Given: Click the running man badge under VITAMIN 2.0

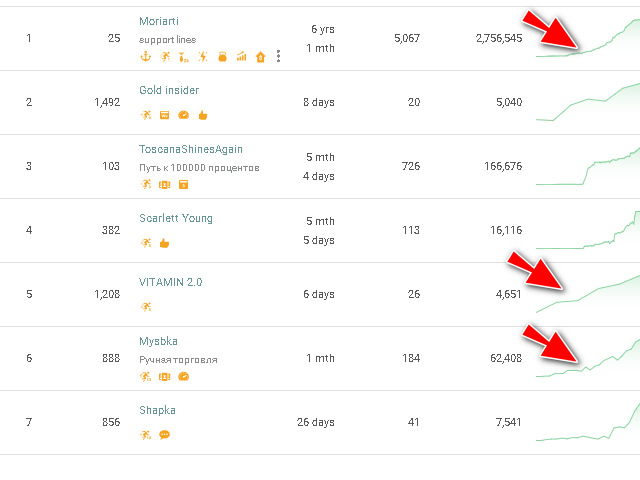Looking at the screenshot, I should click(x=146, y=307).
